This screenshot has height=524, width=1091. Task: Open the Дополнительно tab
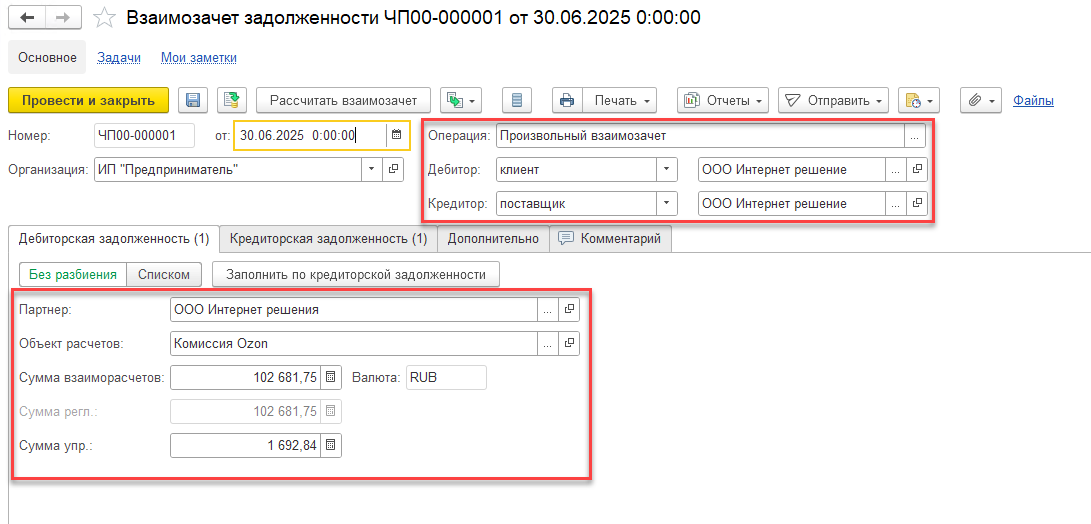tap(493, 239)
